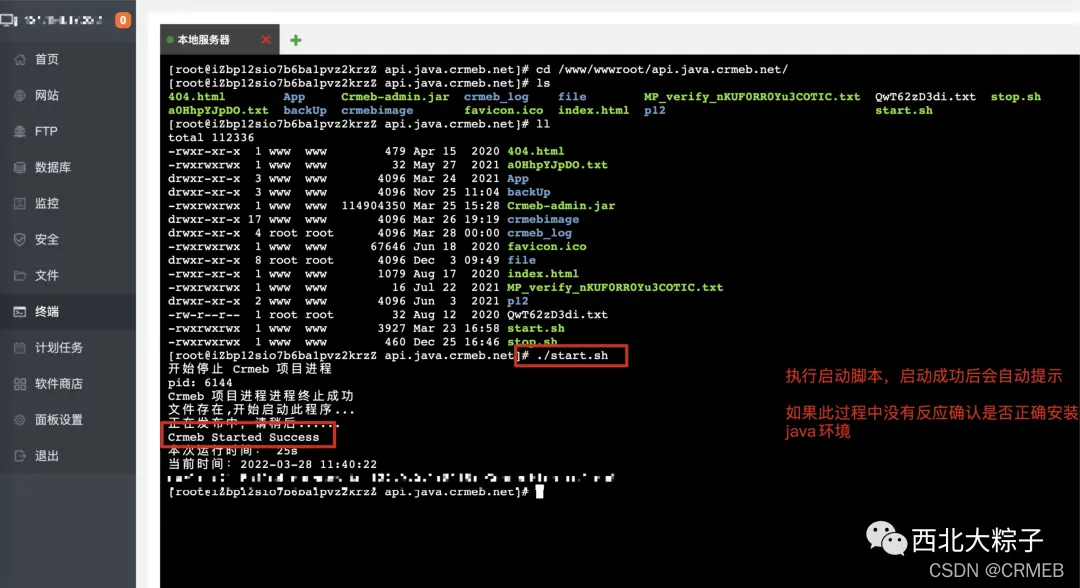The width and height of the screenshot is (1080, 588).
Task: Click 'favicon.ico' in ll listing
Action: tap(546, 246)
